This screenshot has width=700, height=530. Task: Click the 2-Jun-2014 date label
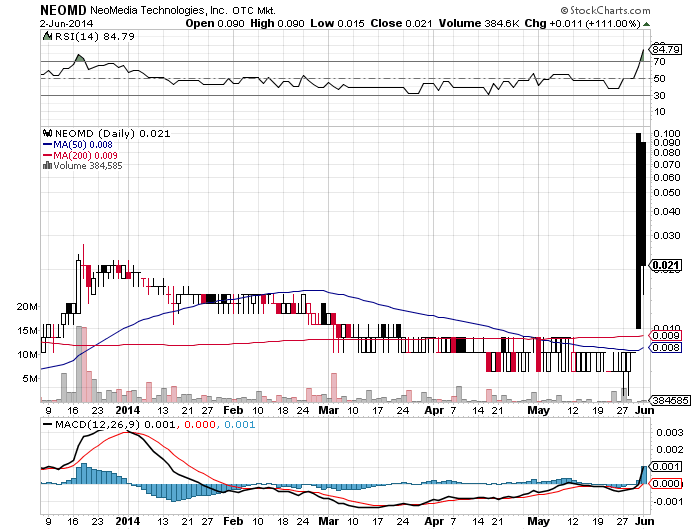67,24
